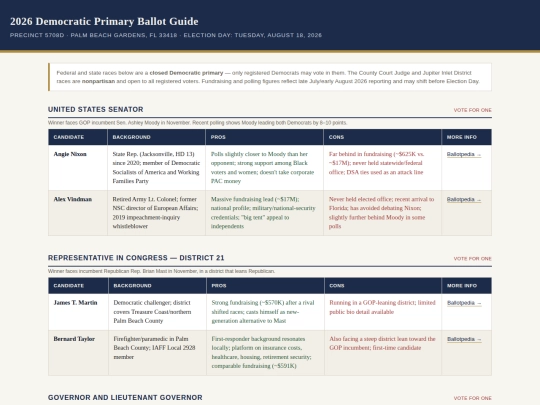Click 'Candidate' column header in District 21 table
This screenshot has width=540, height=405.
(69, 285)
